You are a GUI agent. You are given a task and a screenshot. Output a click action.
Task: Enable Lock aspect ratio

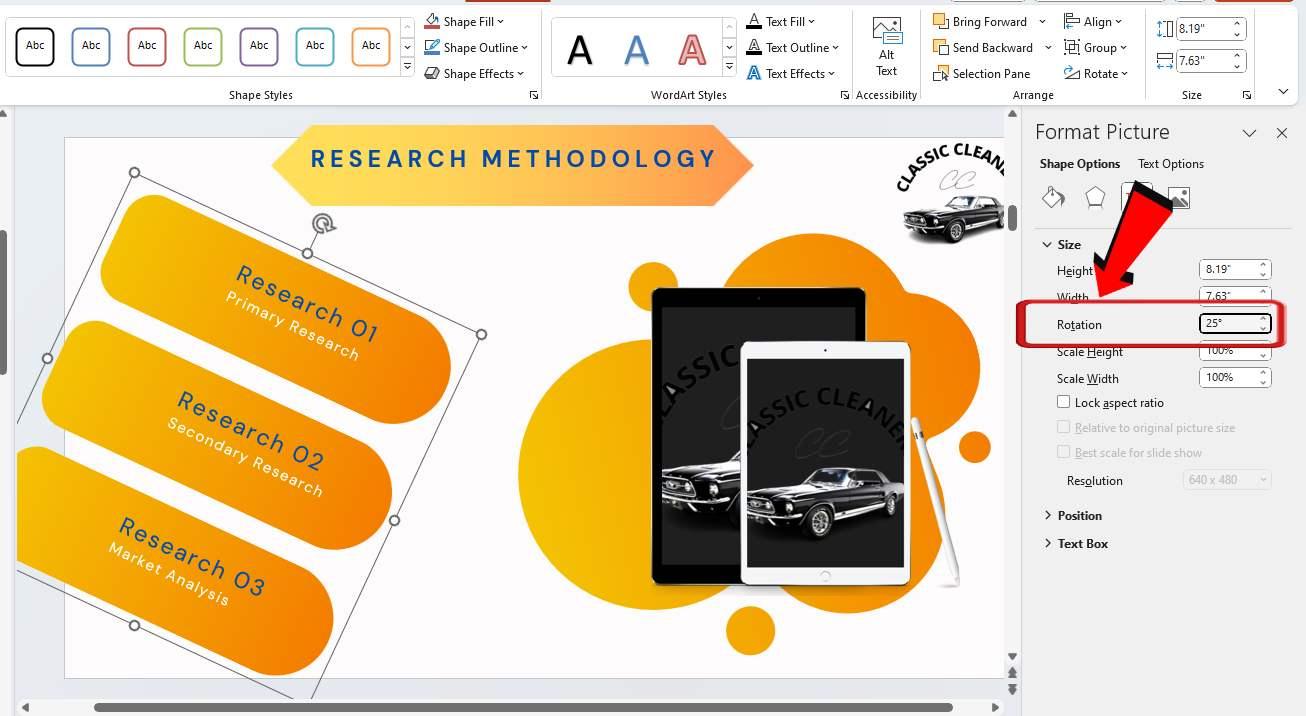(x=1063, y=402)
